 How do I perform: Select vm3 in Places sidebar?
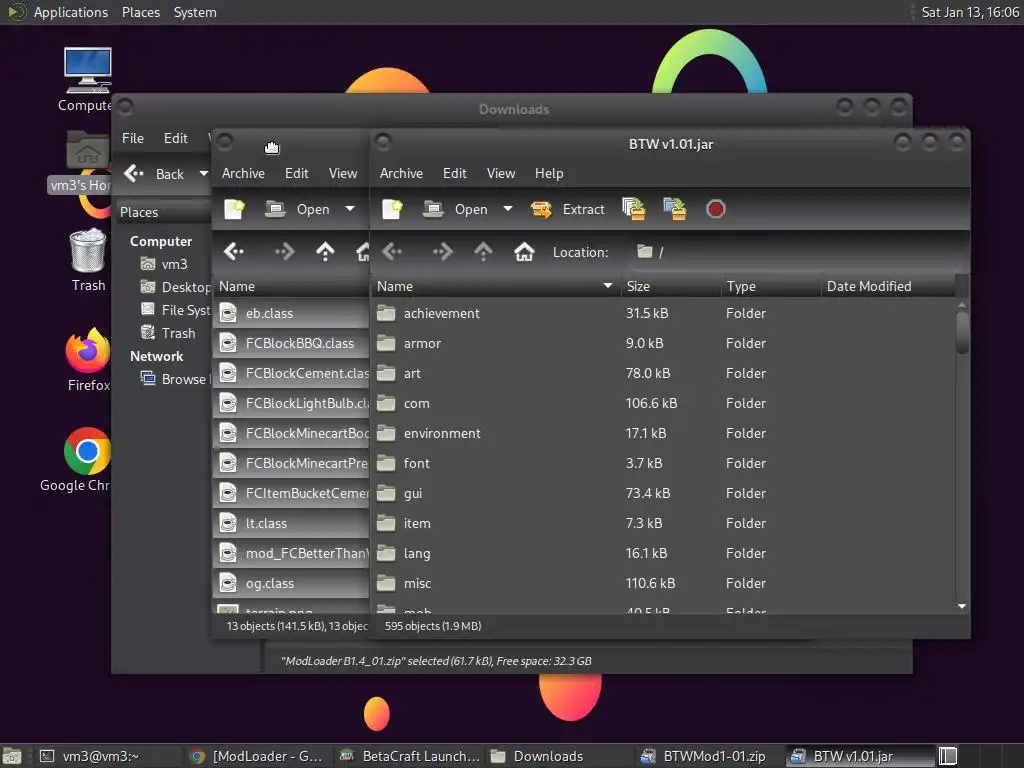(165, 264)
